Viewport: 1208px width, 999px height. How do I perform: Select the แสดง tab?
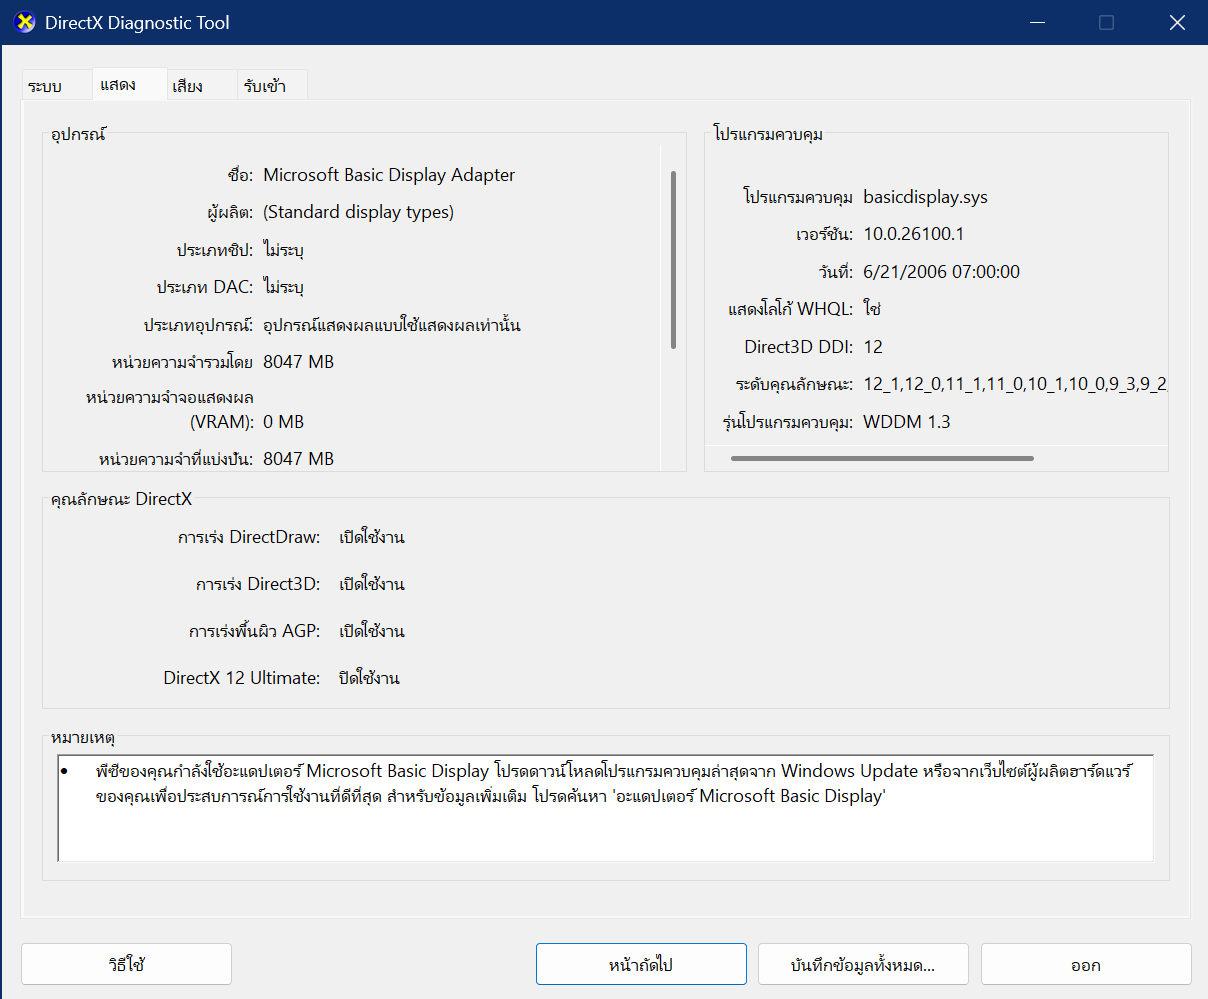point(118,85)
